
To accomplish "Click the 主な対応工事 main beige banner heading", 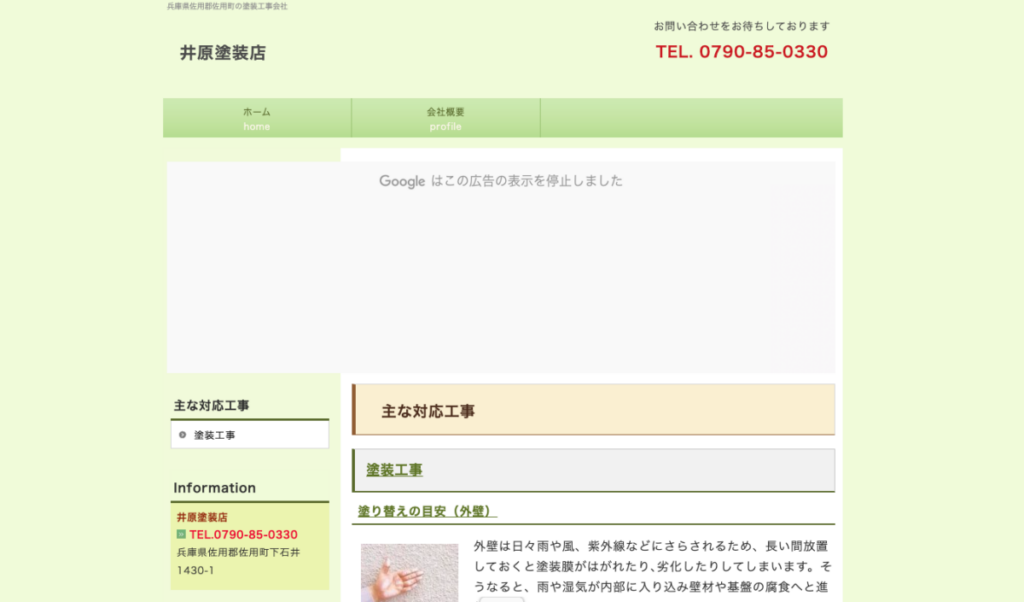I will tap(428, 411).
